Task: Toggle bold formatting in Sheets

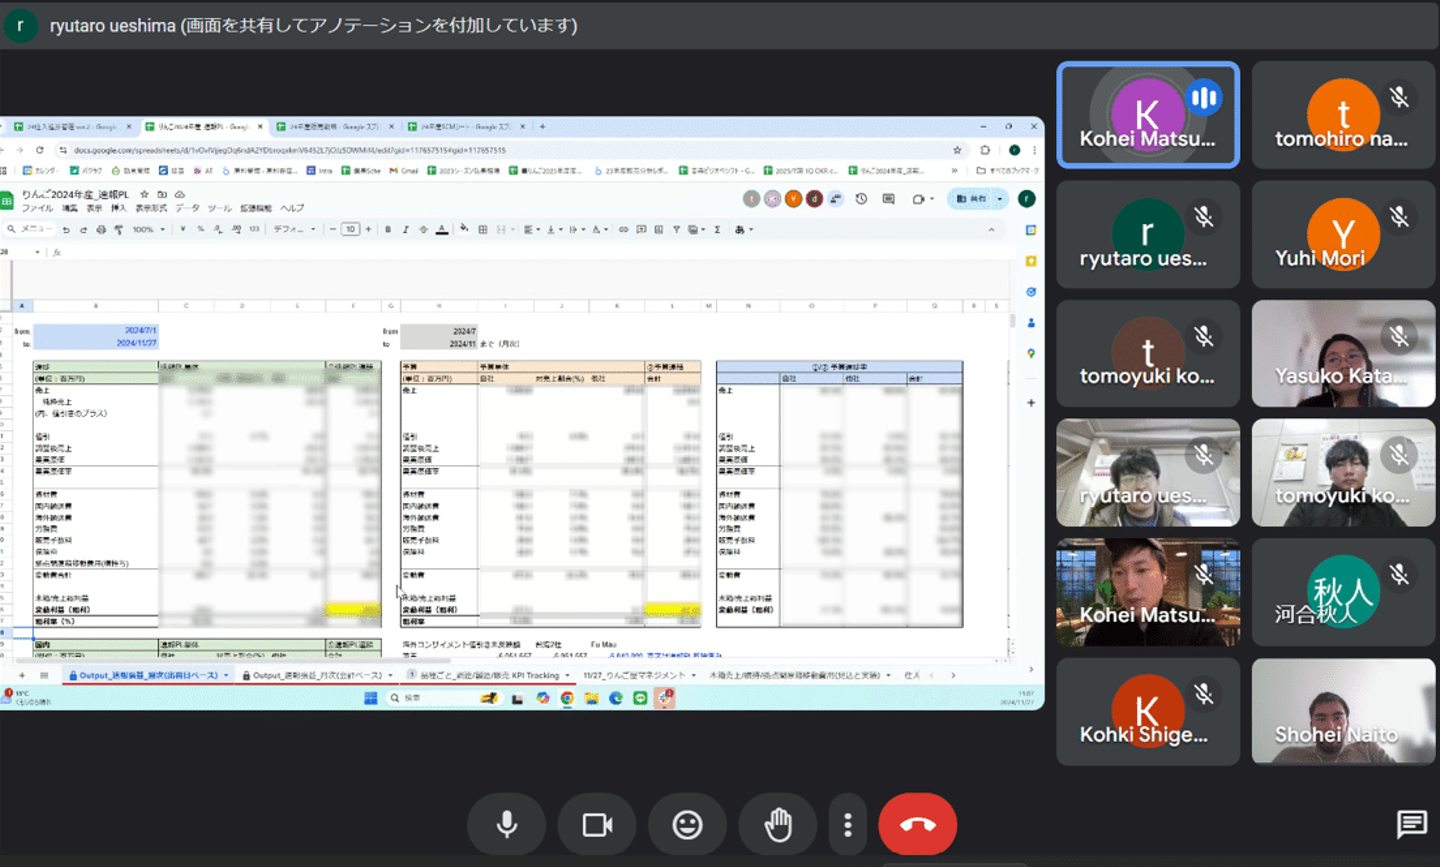Action: pos(388,230)
